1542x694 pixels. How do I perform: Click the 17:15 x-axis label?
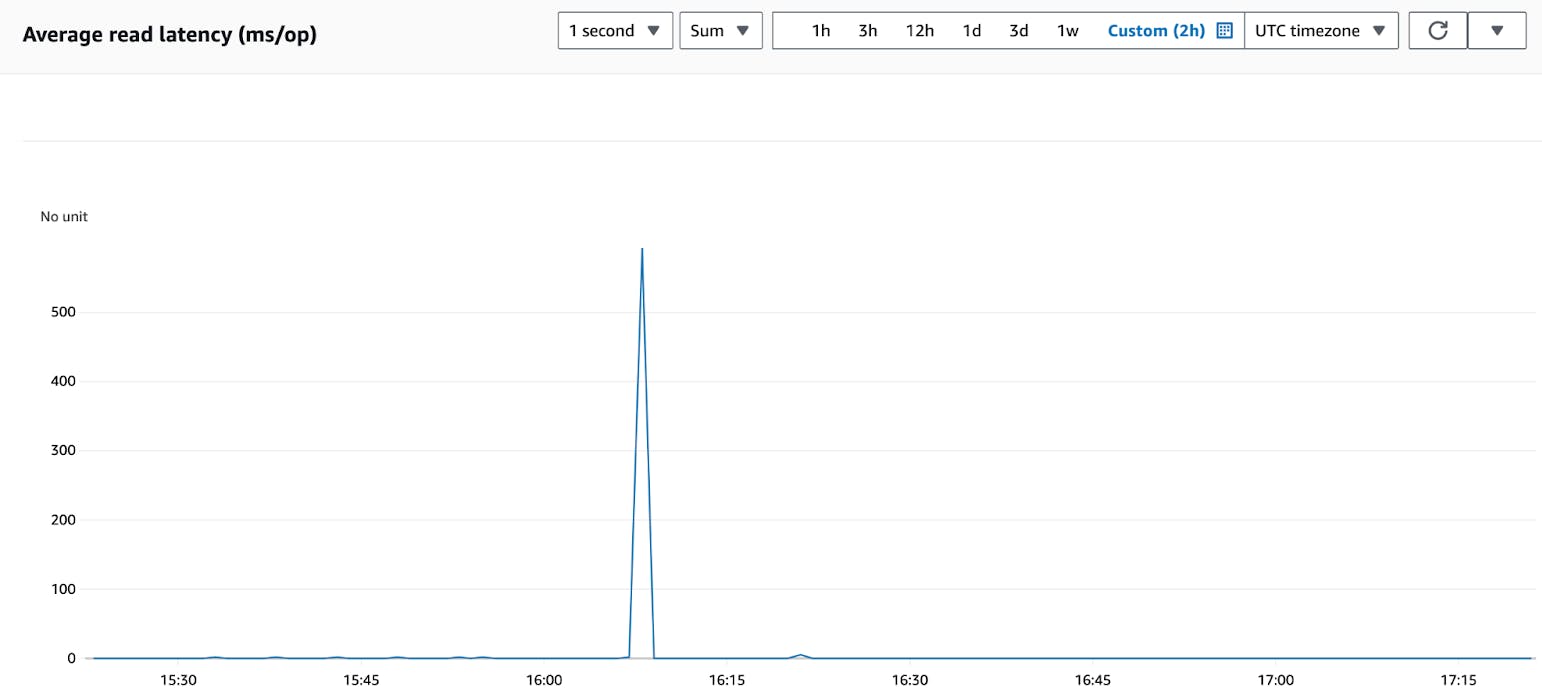tap(1460, 680)
